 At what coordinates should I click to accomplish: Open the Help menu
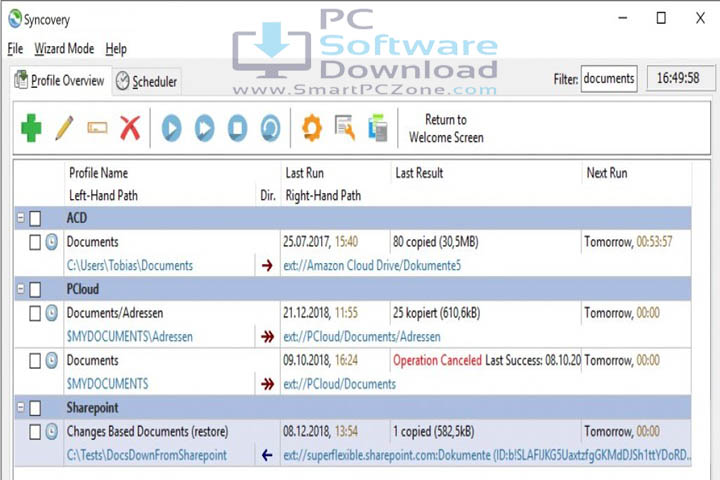pyautogui.click(x=116, y=48)
